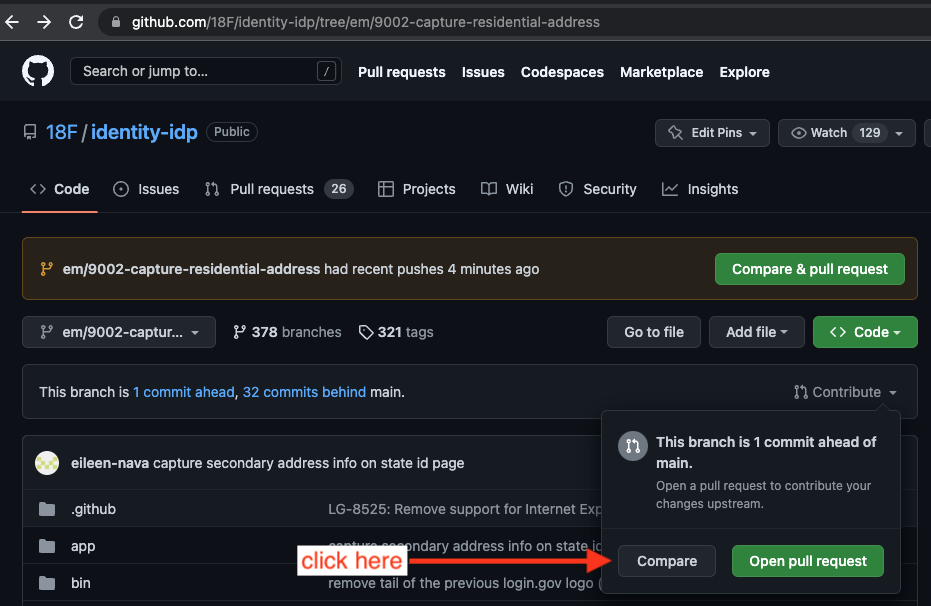Expand the branch selector dropdown
This screenshot has height=606, width=931.
click(119, 332)
